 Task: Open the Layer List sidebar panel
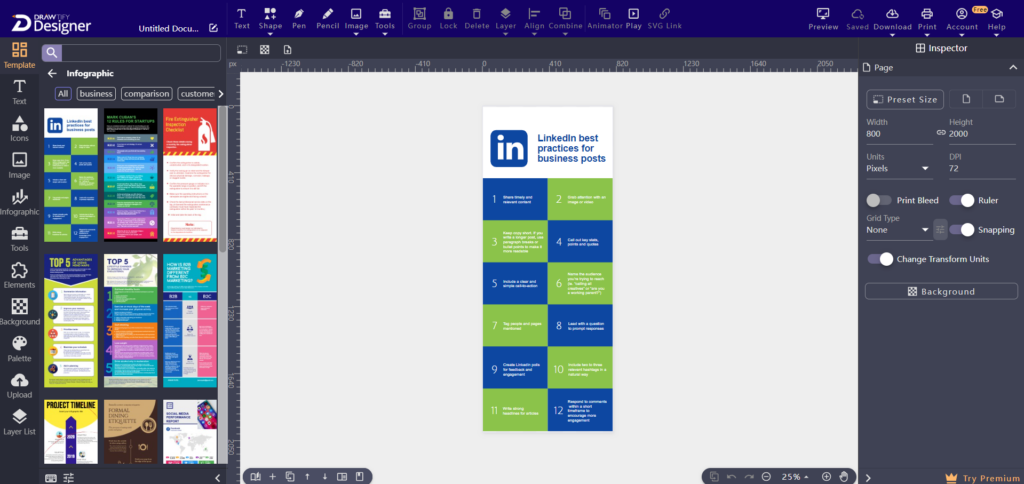pos(20,422)
